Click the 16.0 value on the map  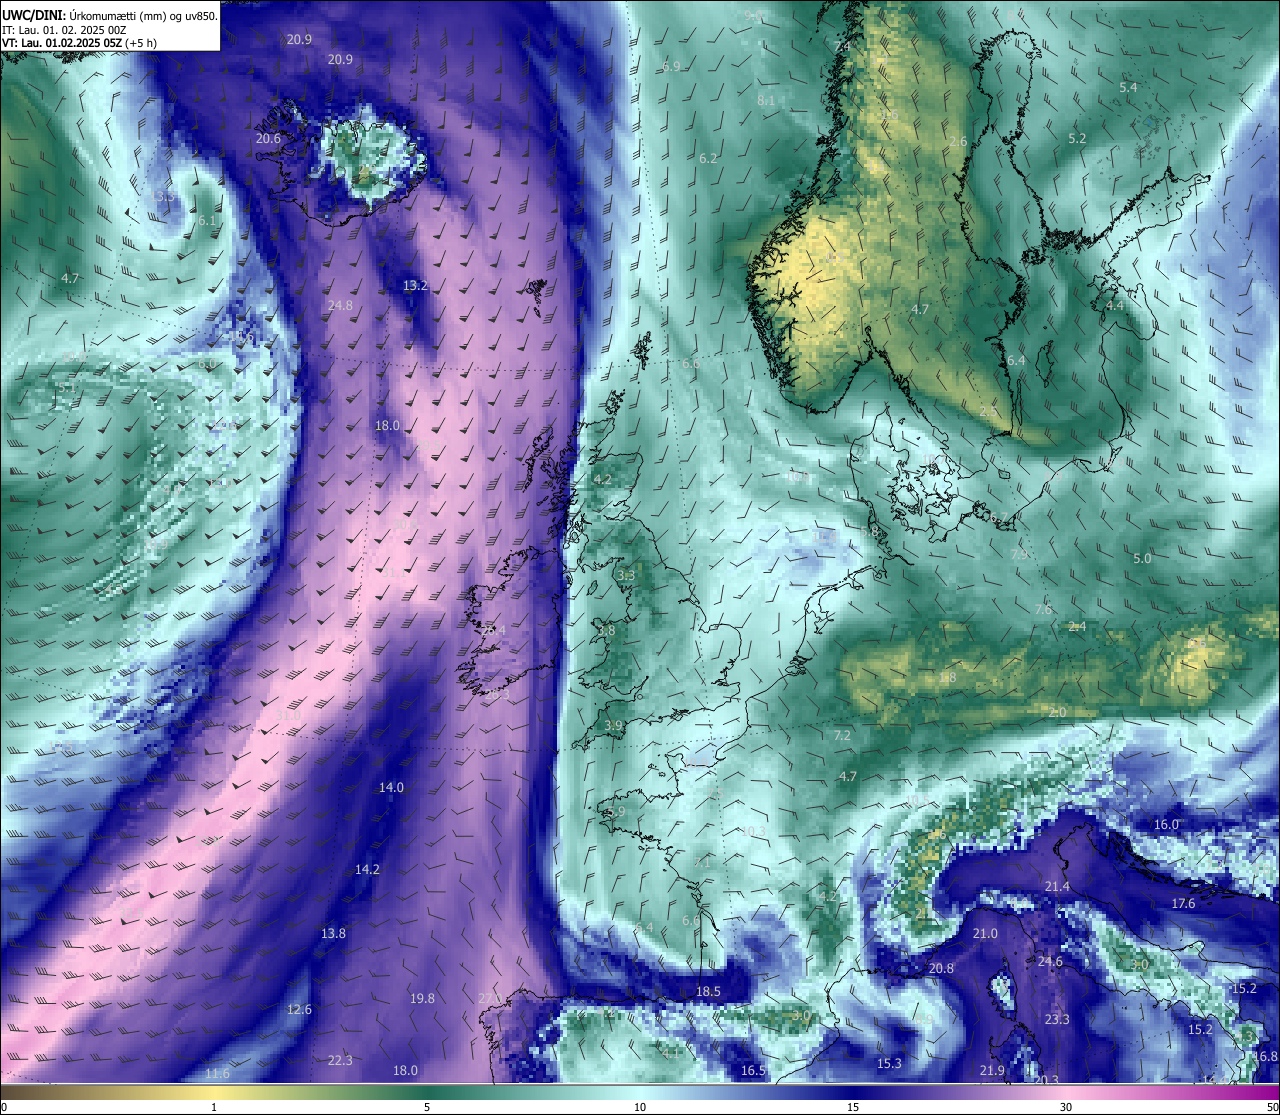(x=1167, y=825)
